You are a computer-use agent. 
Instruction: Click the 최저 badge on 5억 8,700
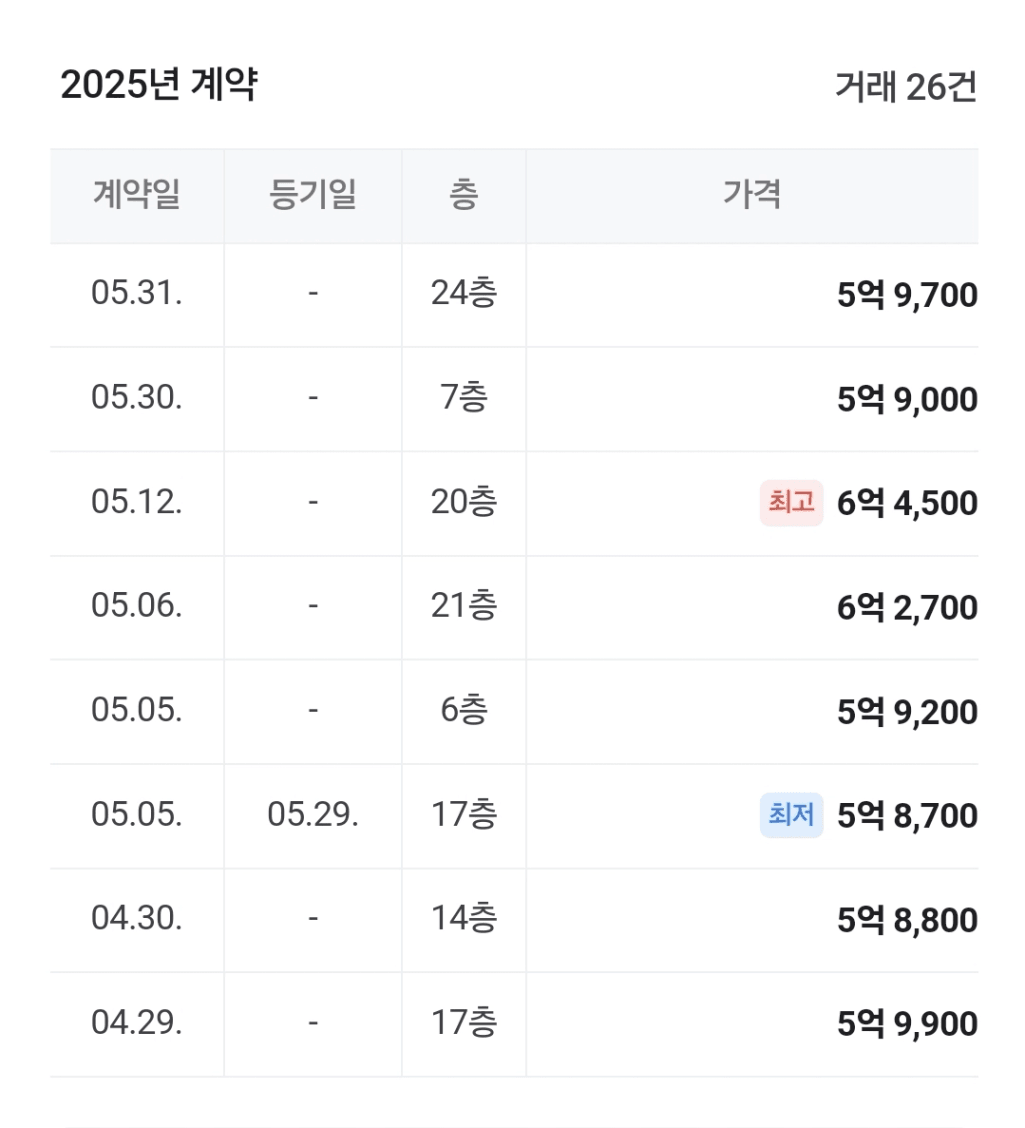(791, 815)
